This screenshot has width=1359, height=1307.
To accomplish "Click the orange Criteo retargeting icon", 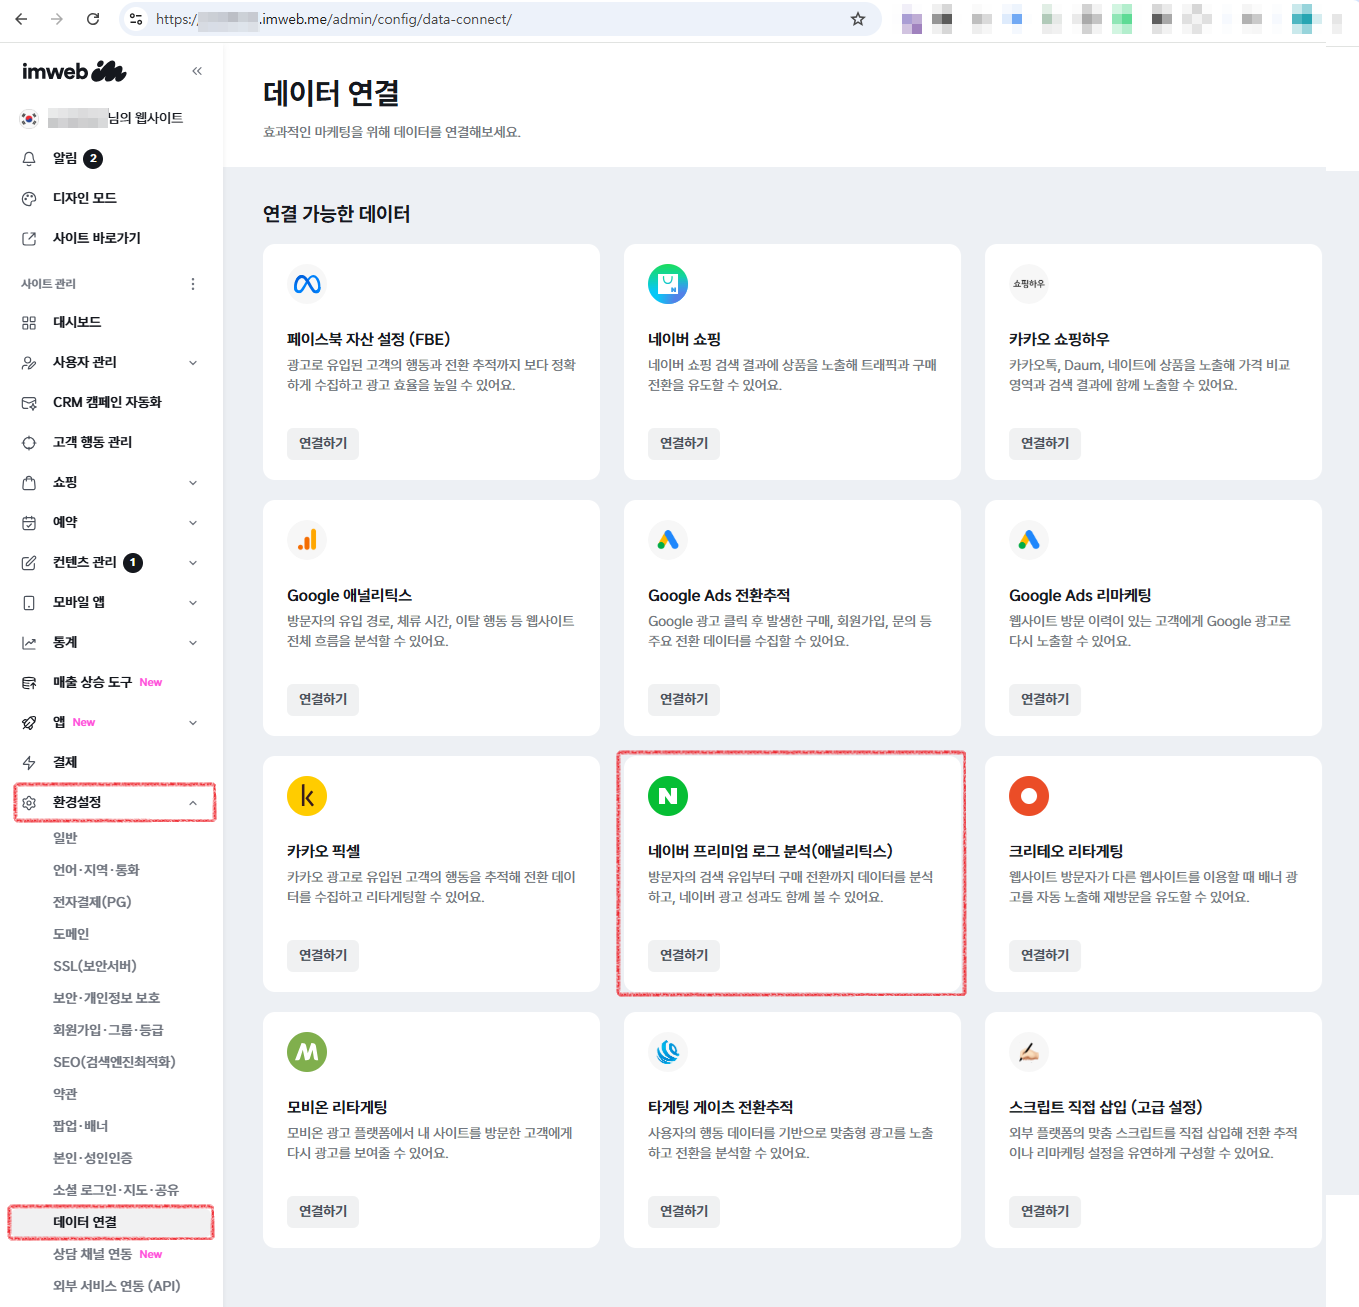I will pyautogui.click(x=1029, y=796).
